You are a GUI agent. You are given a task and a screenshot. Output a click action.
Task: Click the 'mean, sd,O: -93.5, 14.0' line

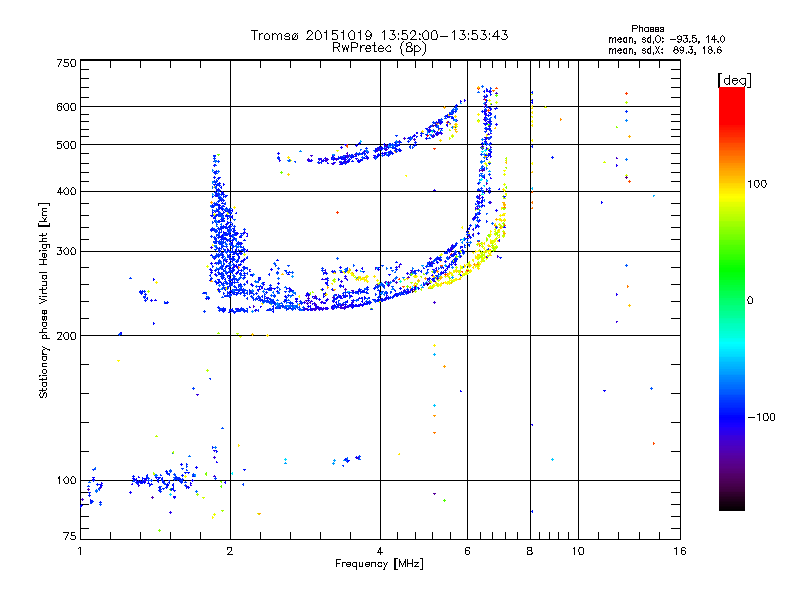coord(666,39)
